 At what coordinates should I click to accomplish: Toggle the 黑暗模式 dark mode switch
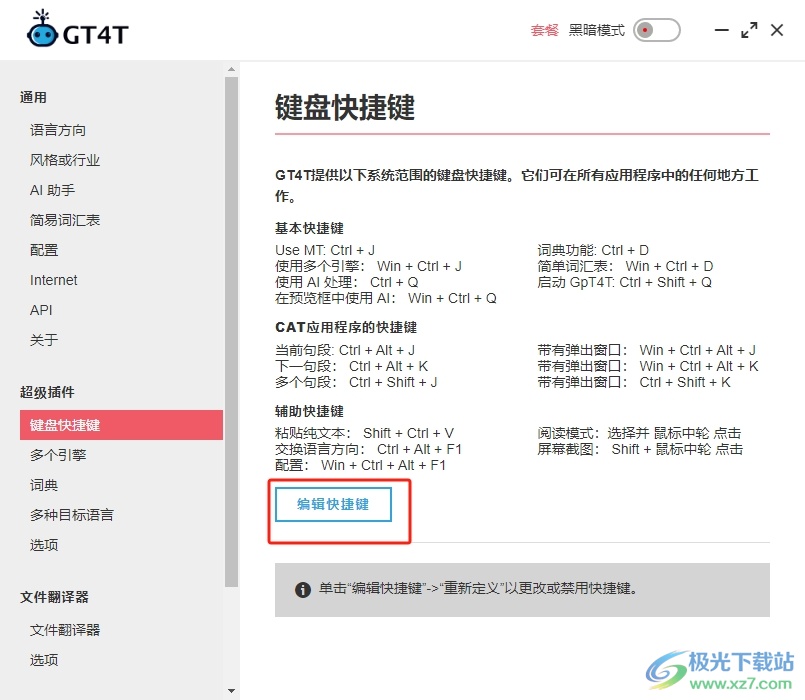657,30
